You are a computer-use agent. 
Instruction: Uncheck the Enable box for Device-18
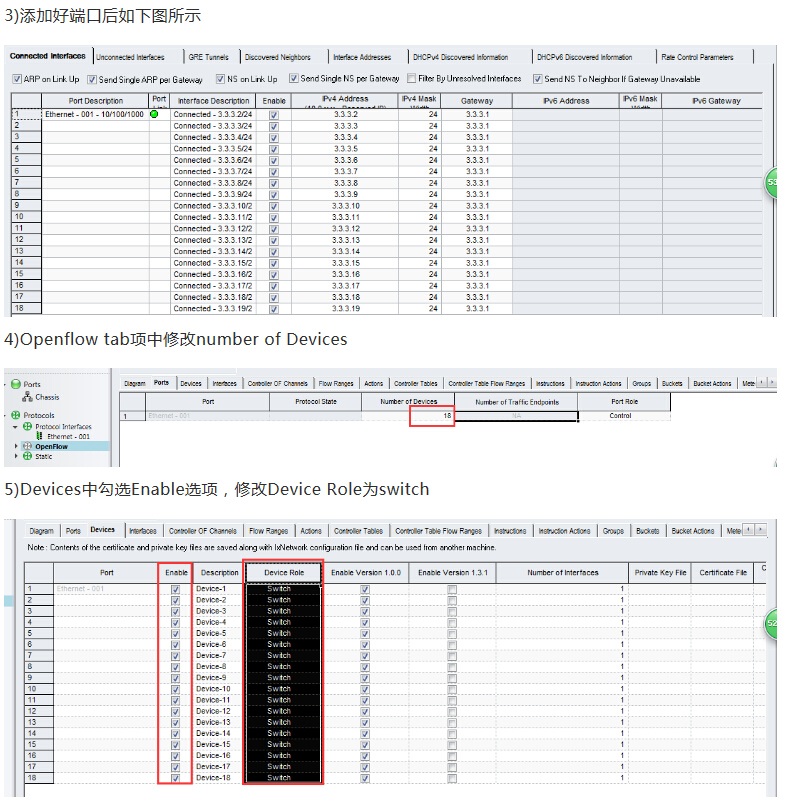pos(176,778)
